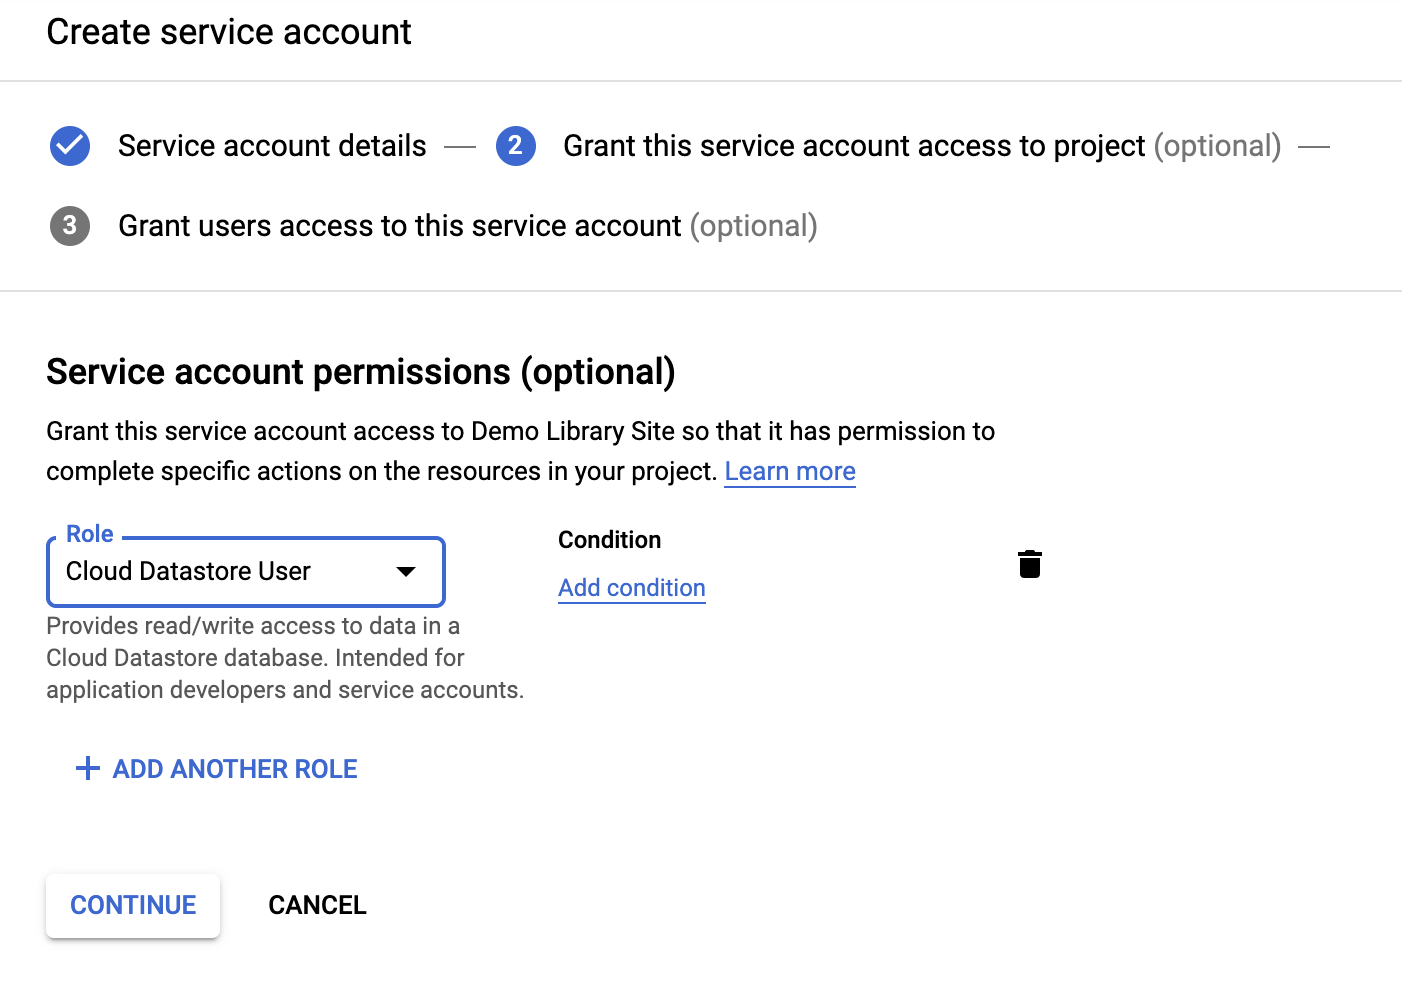Image resolution: width=1402 pixels, height=984 pixels.
Task: Click the step 3 number icon
Action: pyautogui.click(x=70, y=226)
